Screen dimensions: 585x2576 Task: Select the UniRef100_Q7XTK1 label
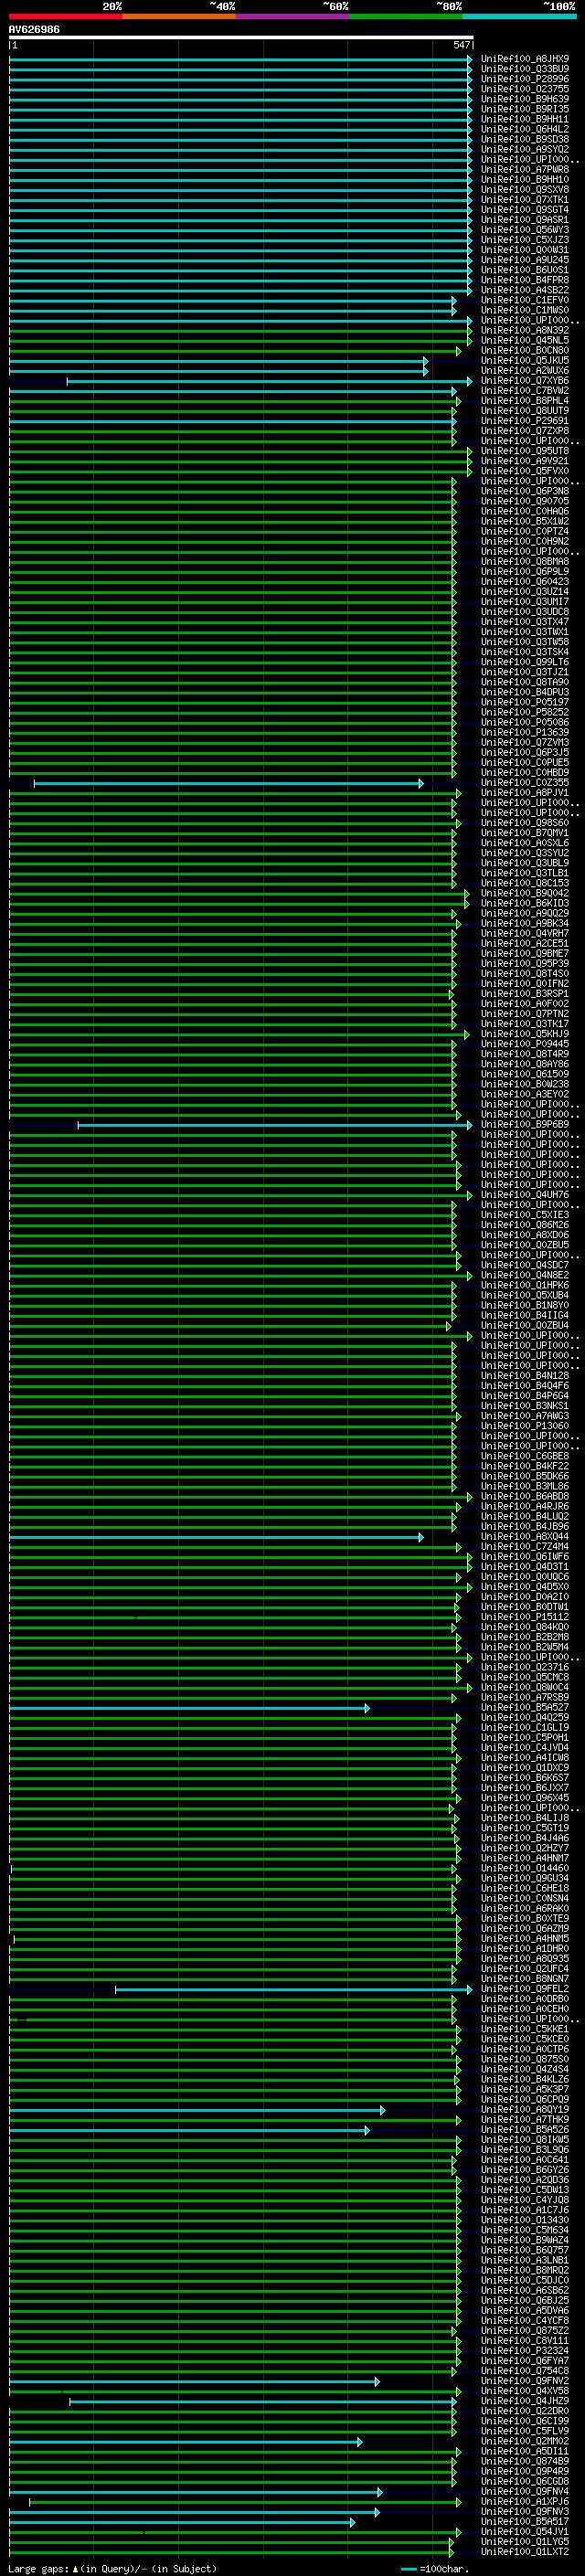(525, 200)
